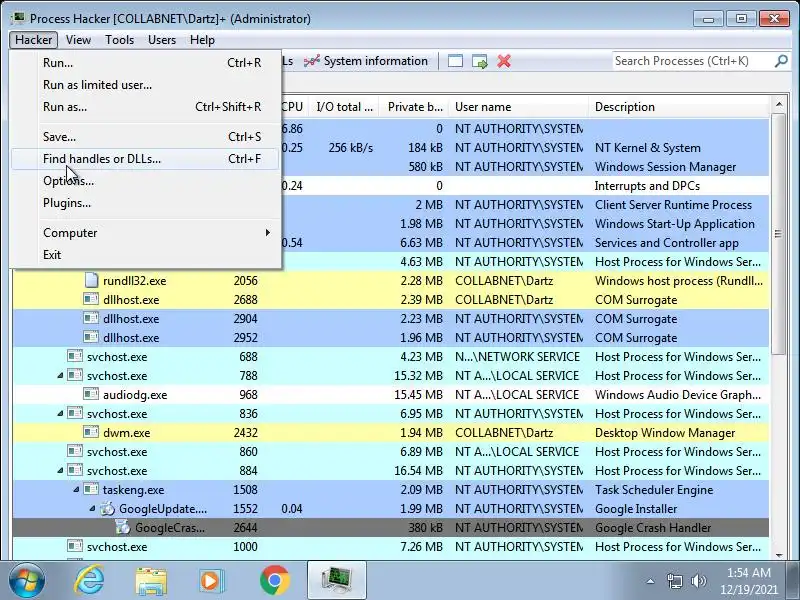Click the vertical scrollbar thumb
Image resolution: width=800 pixels, height=600 pixels.
coord(779,234)
